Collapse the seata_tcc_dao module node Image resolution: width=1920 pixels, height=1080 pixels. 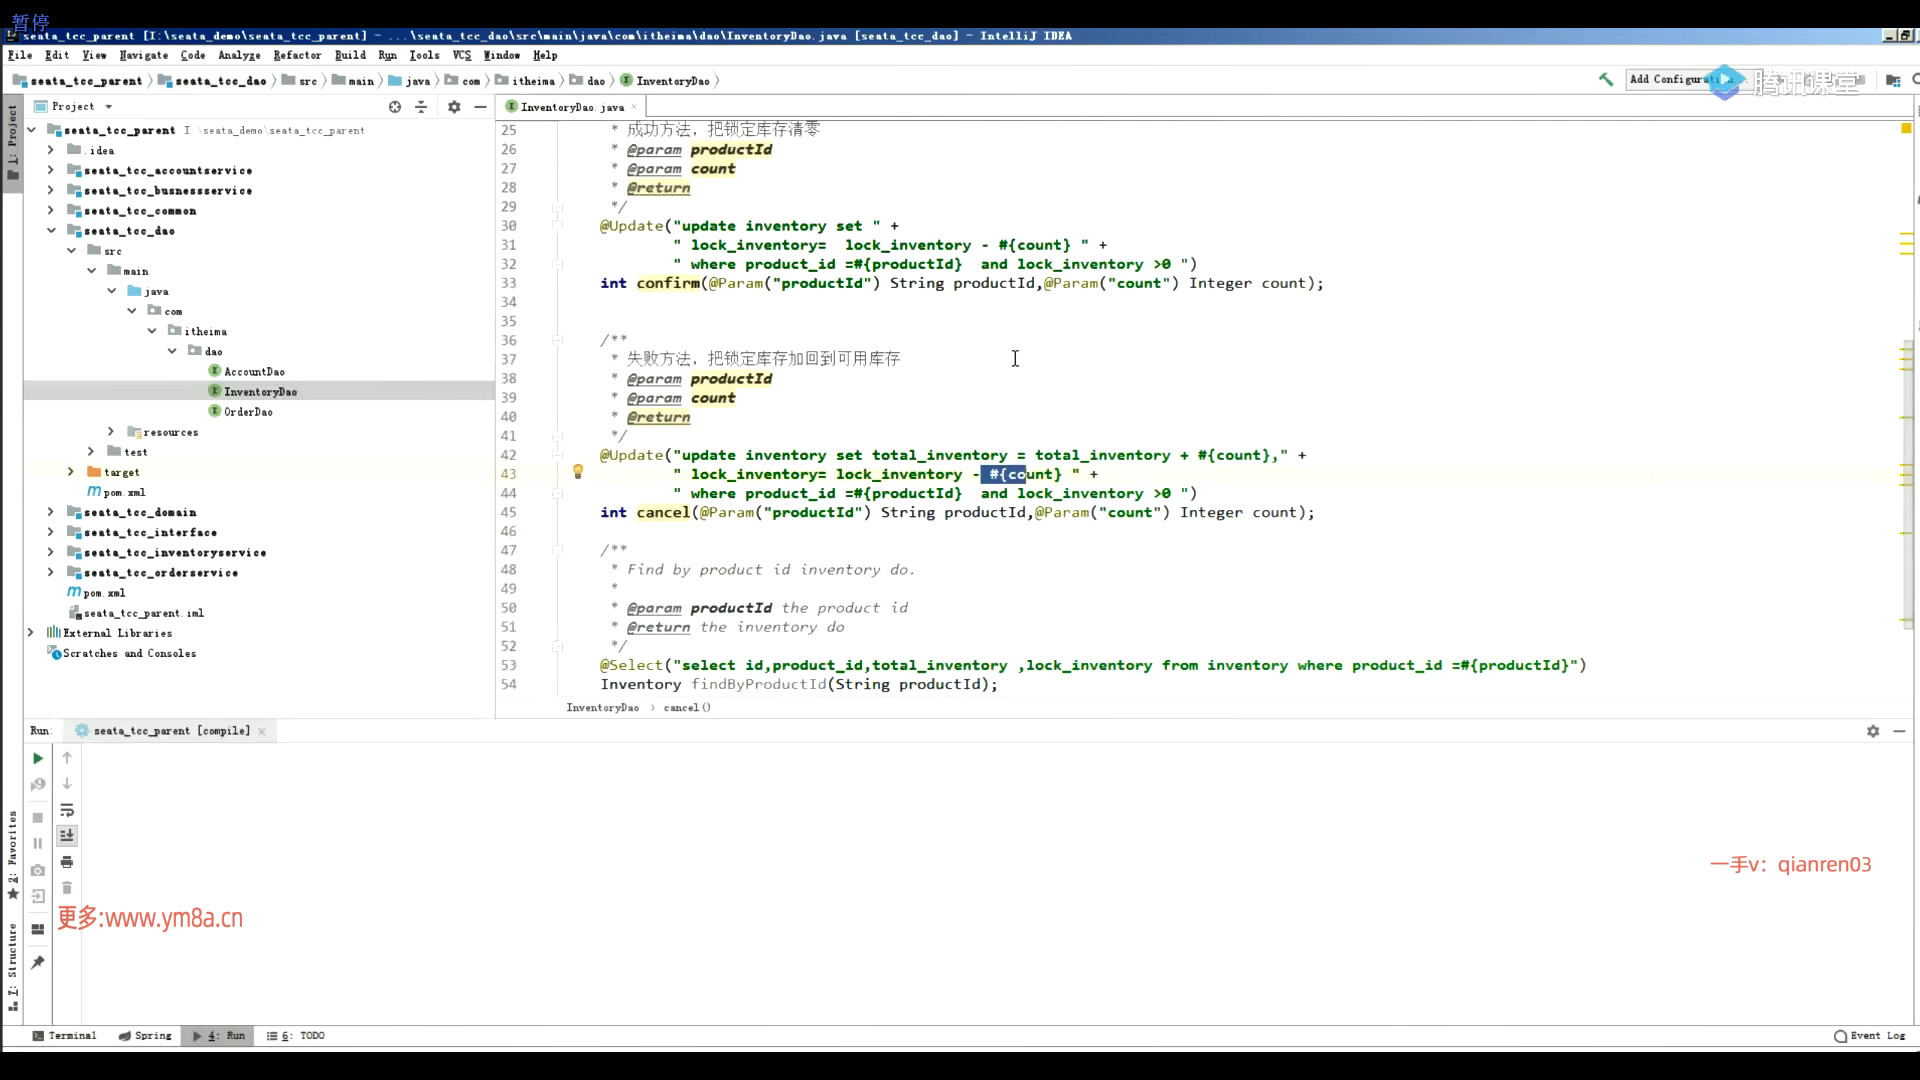(51, 231)
